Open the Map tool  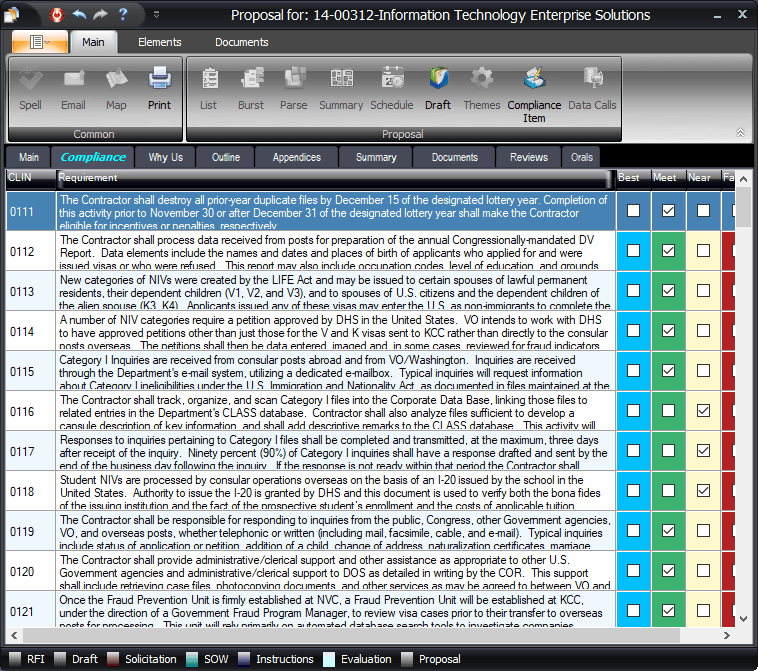click(x=116, y=79)
